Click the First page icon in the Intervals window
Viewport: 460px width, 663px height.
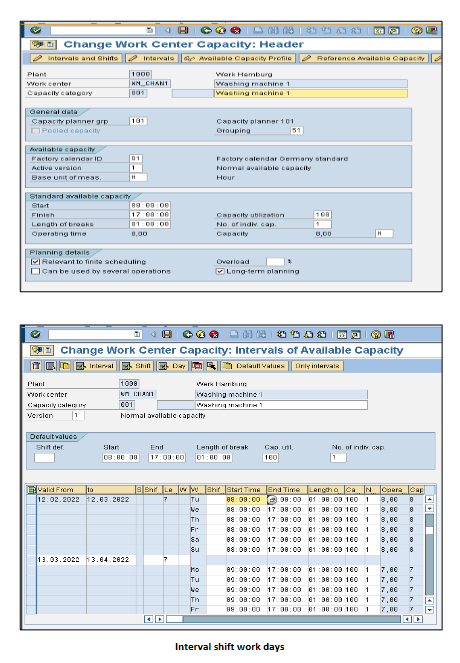click(282, 334)
